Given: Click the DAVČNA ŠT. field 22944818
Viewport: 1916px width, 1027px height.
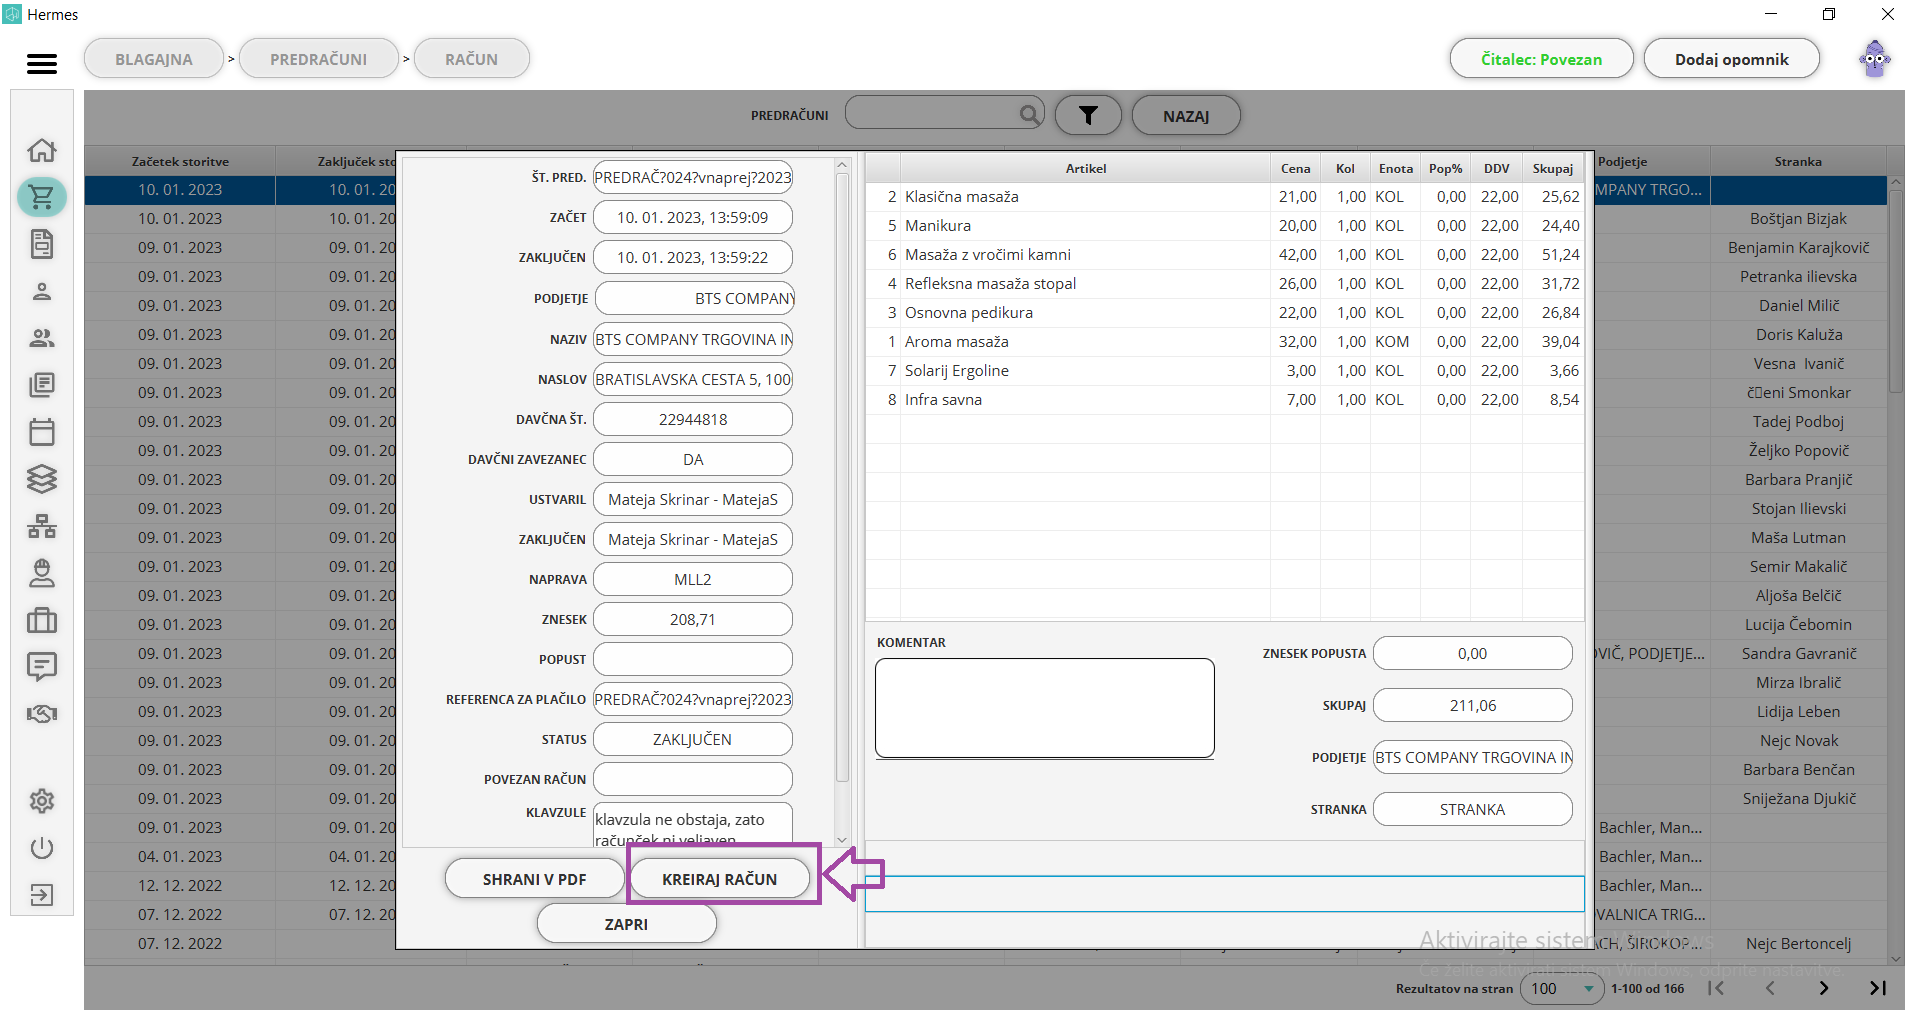Looking at the screenshot, I should click(x=693, y=419).
